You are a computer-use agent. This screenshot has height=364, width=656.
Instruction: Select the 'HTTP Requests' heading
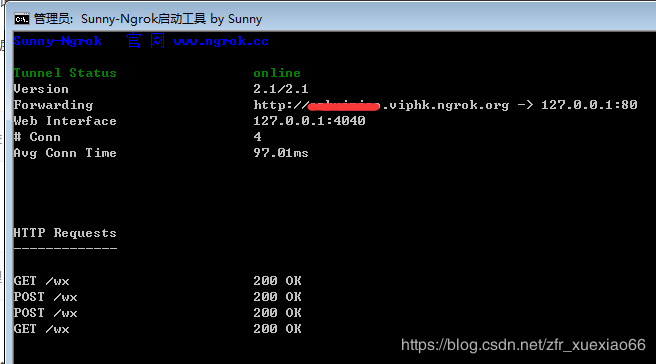point(65,233)
